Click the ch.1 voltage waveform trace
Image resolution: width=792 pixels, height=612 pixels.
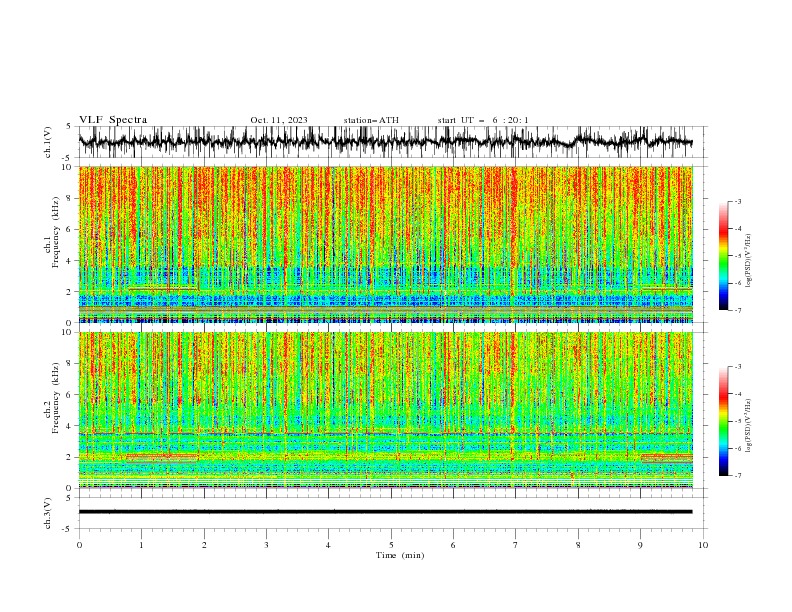click(x=385, y=142)
